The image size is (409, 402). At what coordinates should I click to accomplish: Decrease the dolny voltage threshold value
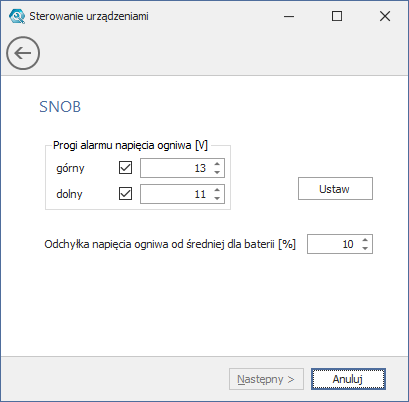(217, 198)
